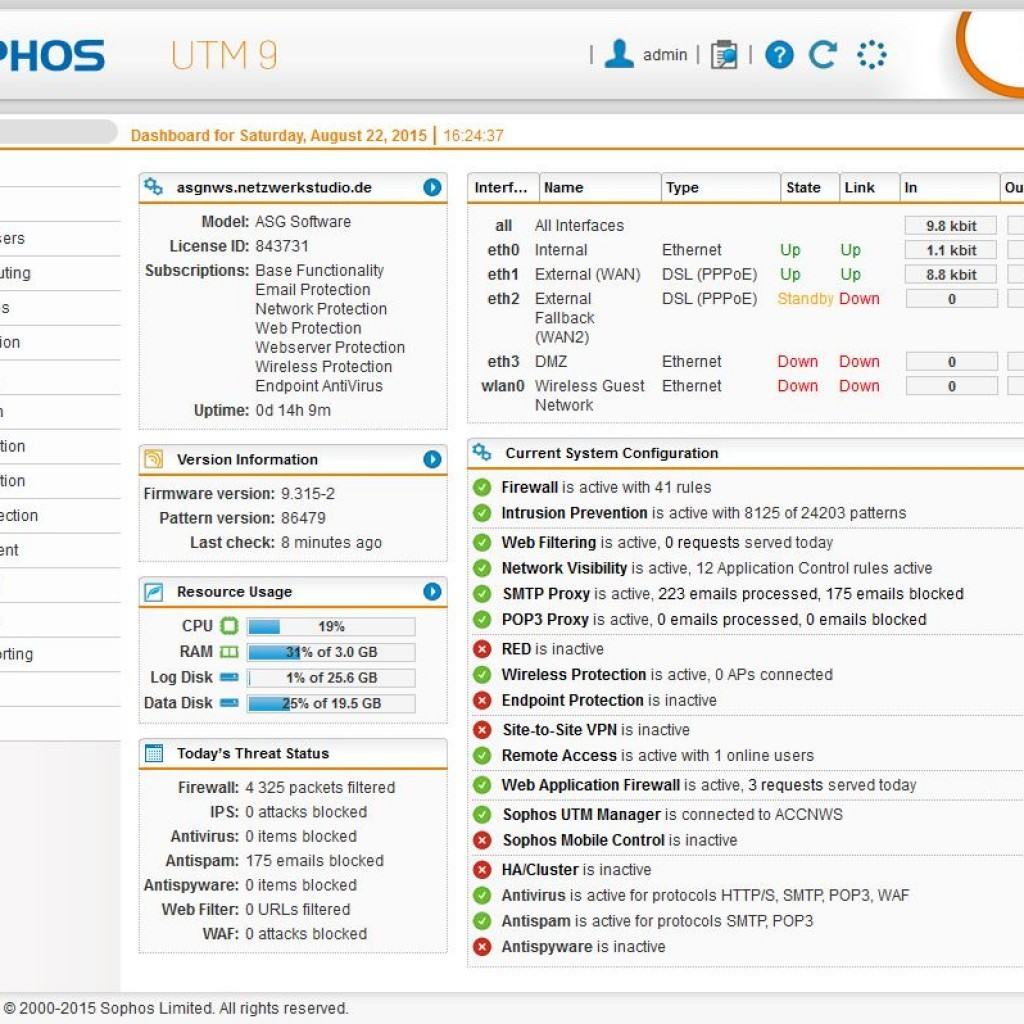Click Firmware version 9.315-2 value
This screenshot has height=1024, width=1024.
point(308,494)
